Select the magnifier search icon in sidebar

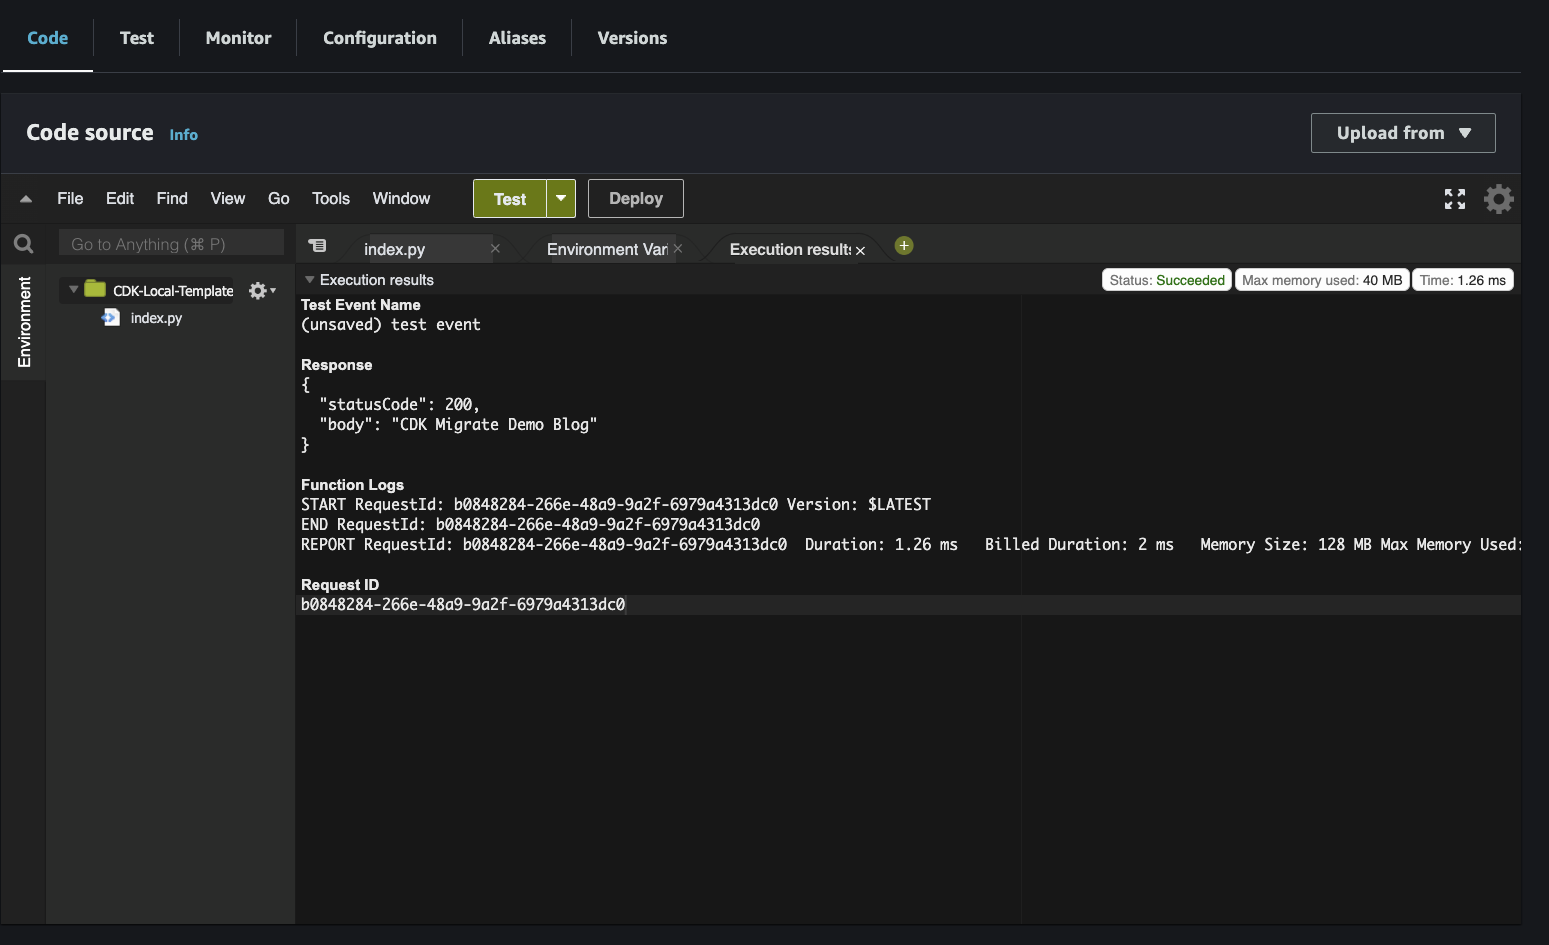coord(23,243)
